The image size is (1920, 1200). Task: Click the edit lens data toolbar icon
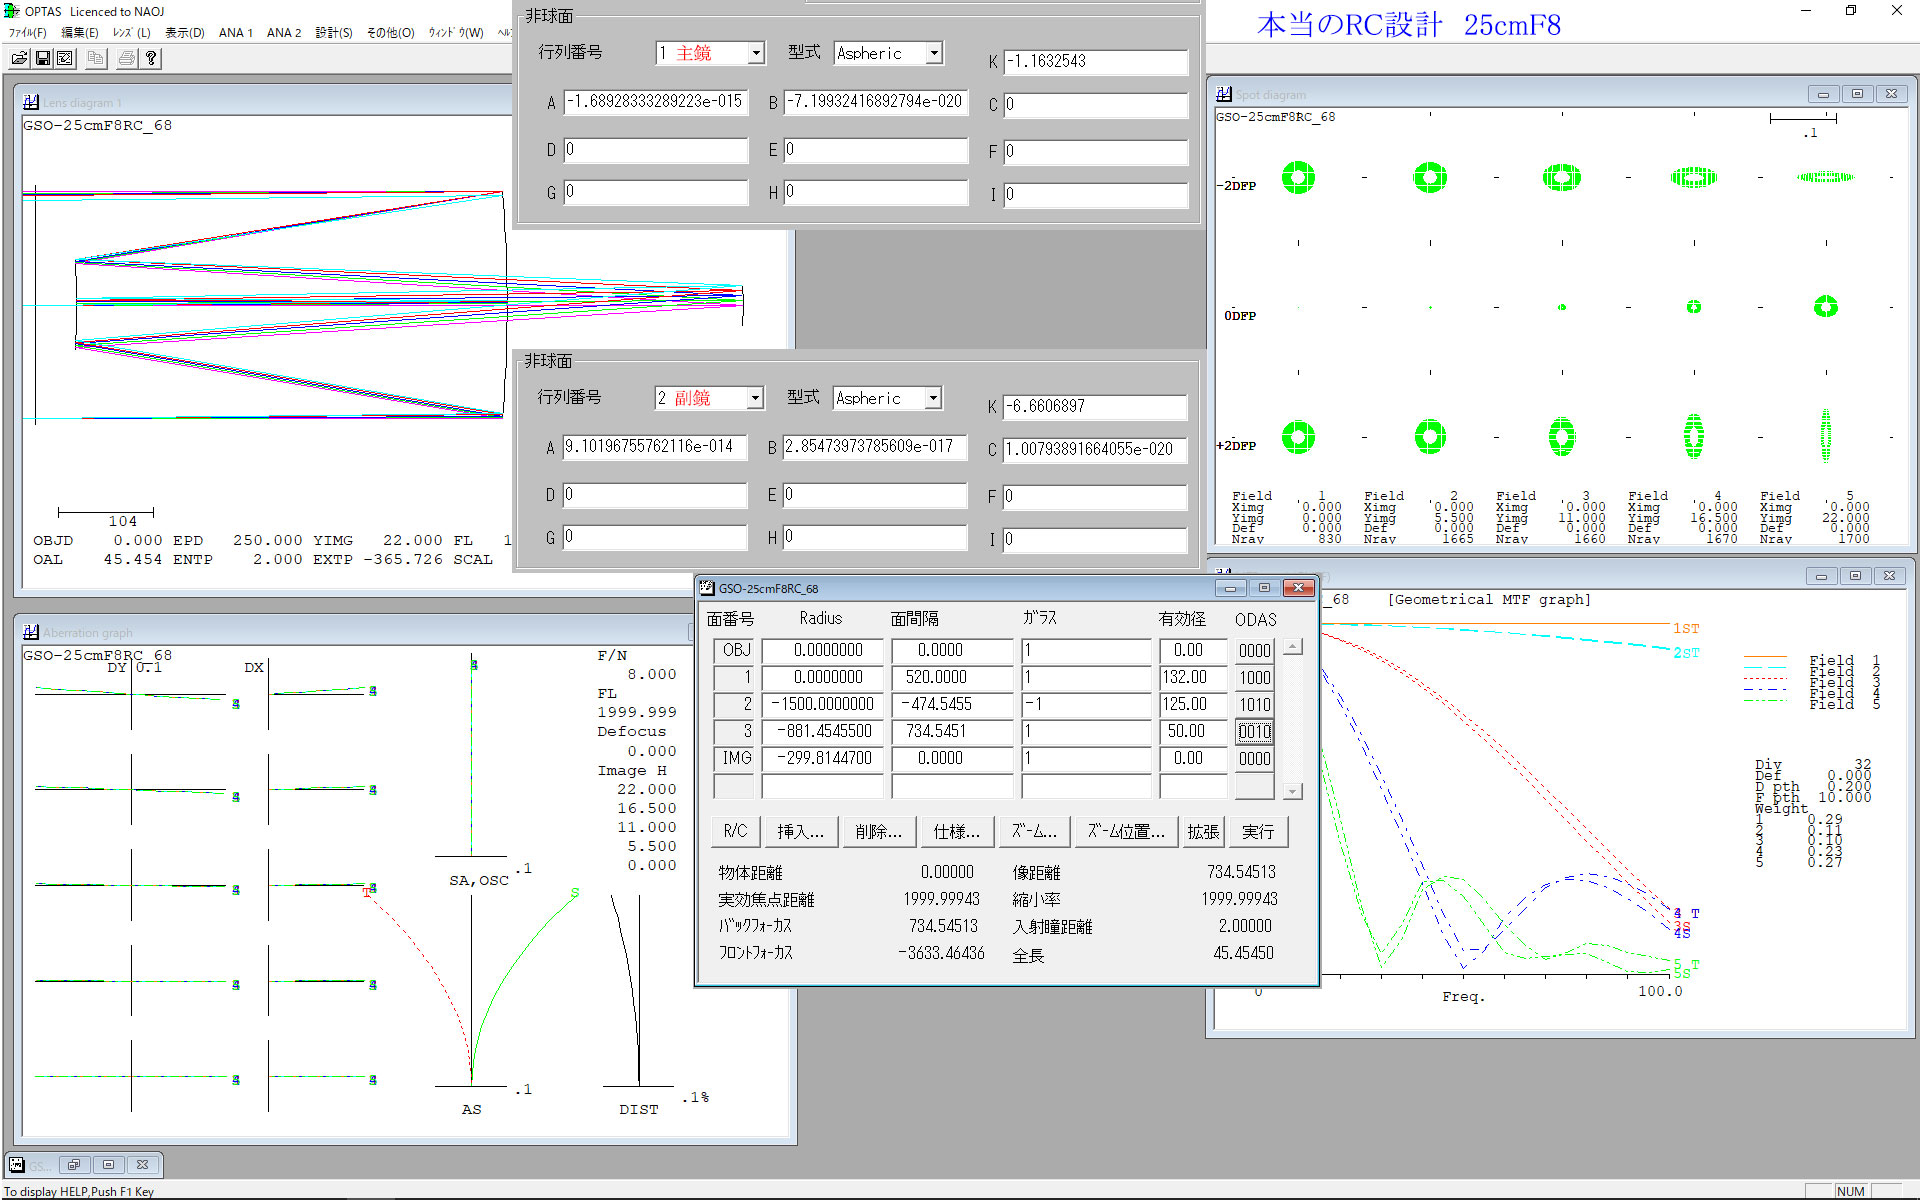point(65,59)
